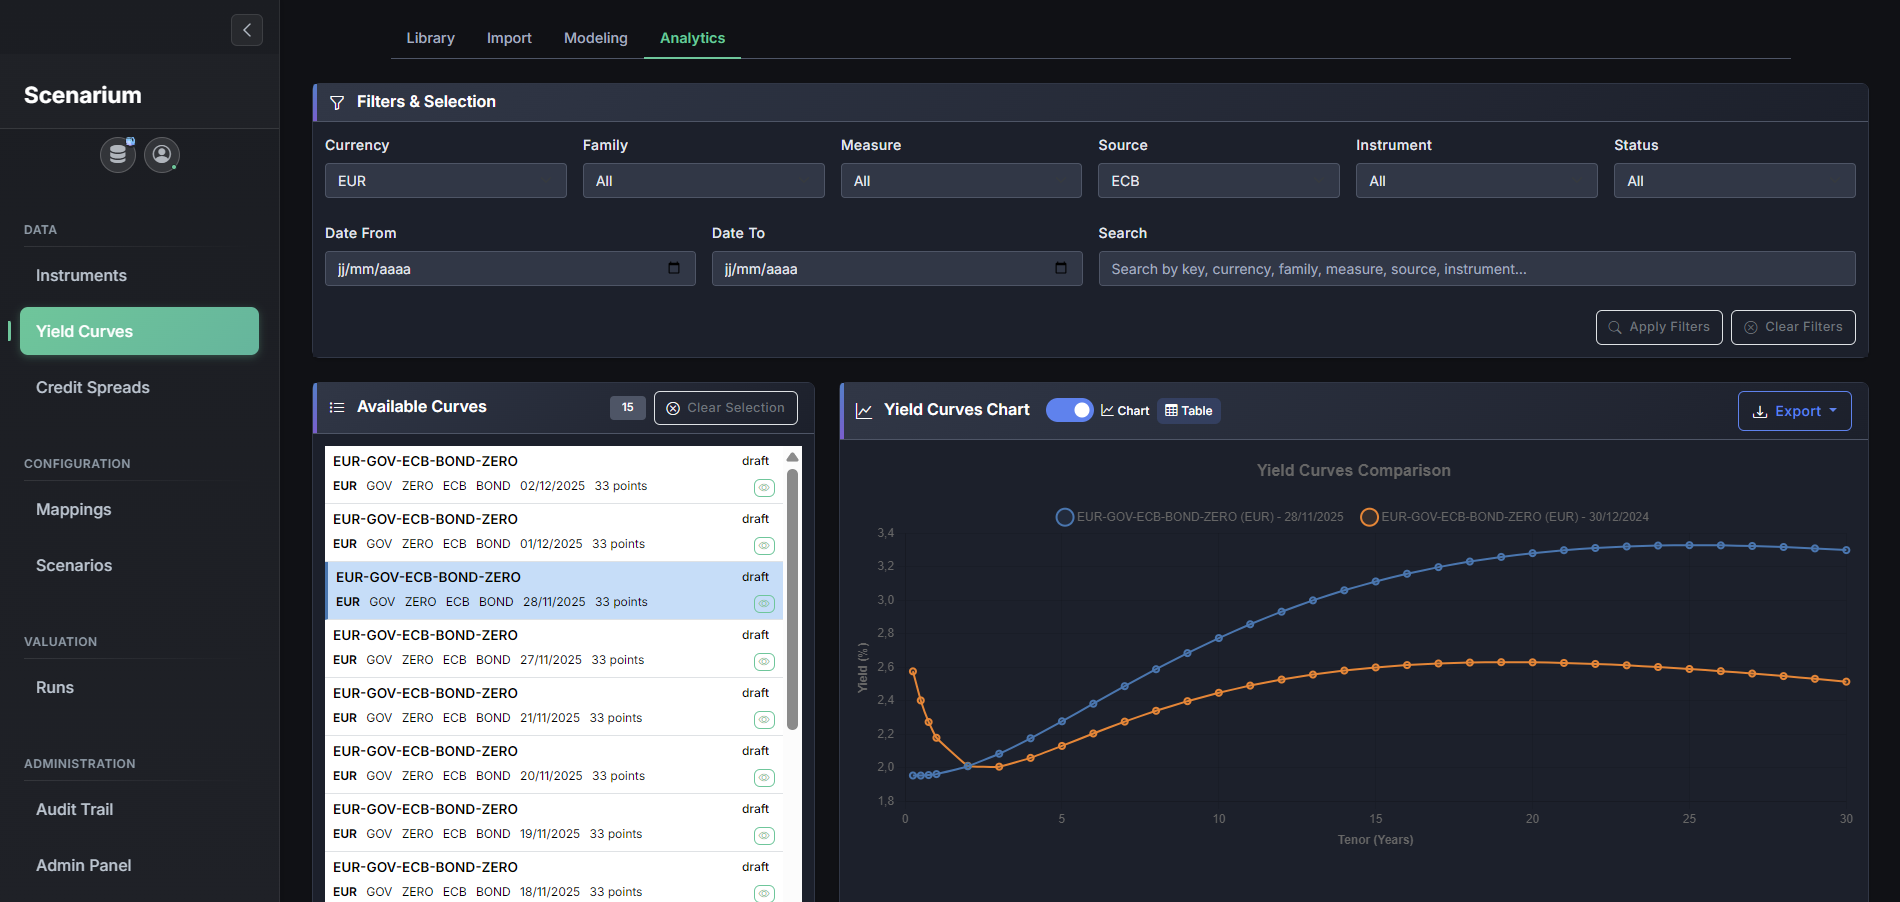Toggle visibility of the 27/11/2025 curve
Viewport: 1900px width, 902px height.
pyautogui.click(x=764, y=662)
